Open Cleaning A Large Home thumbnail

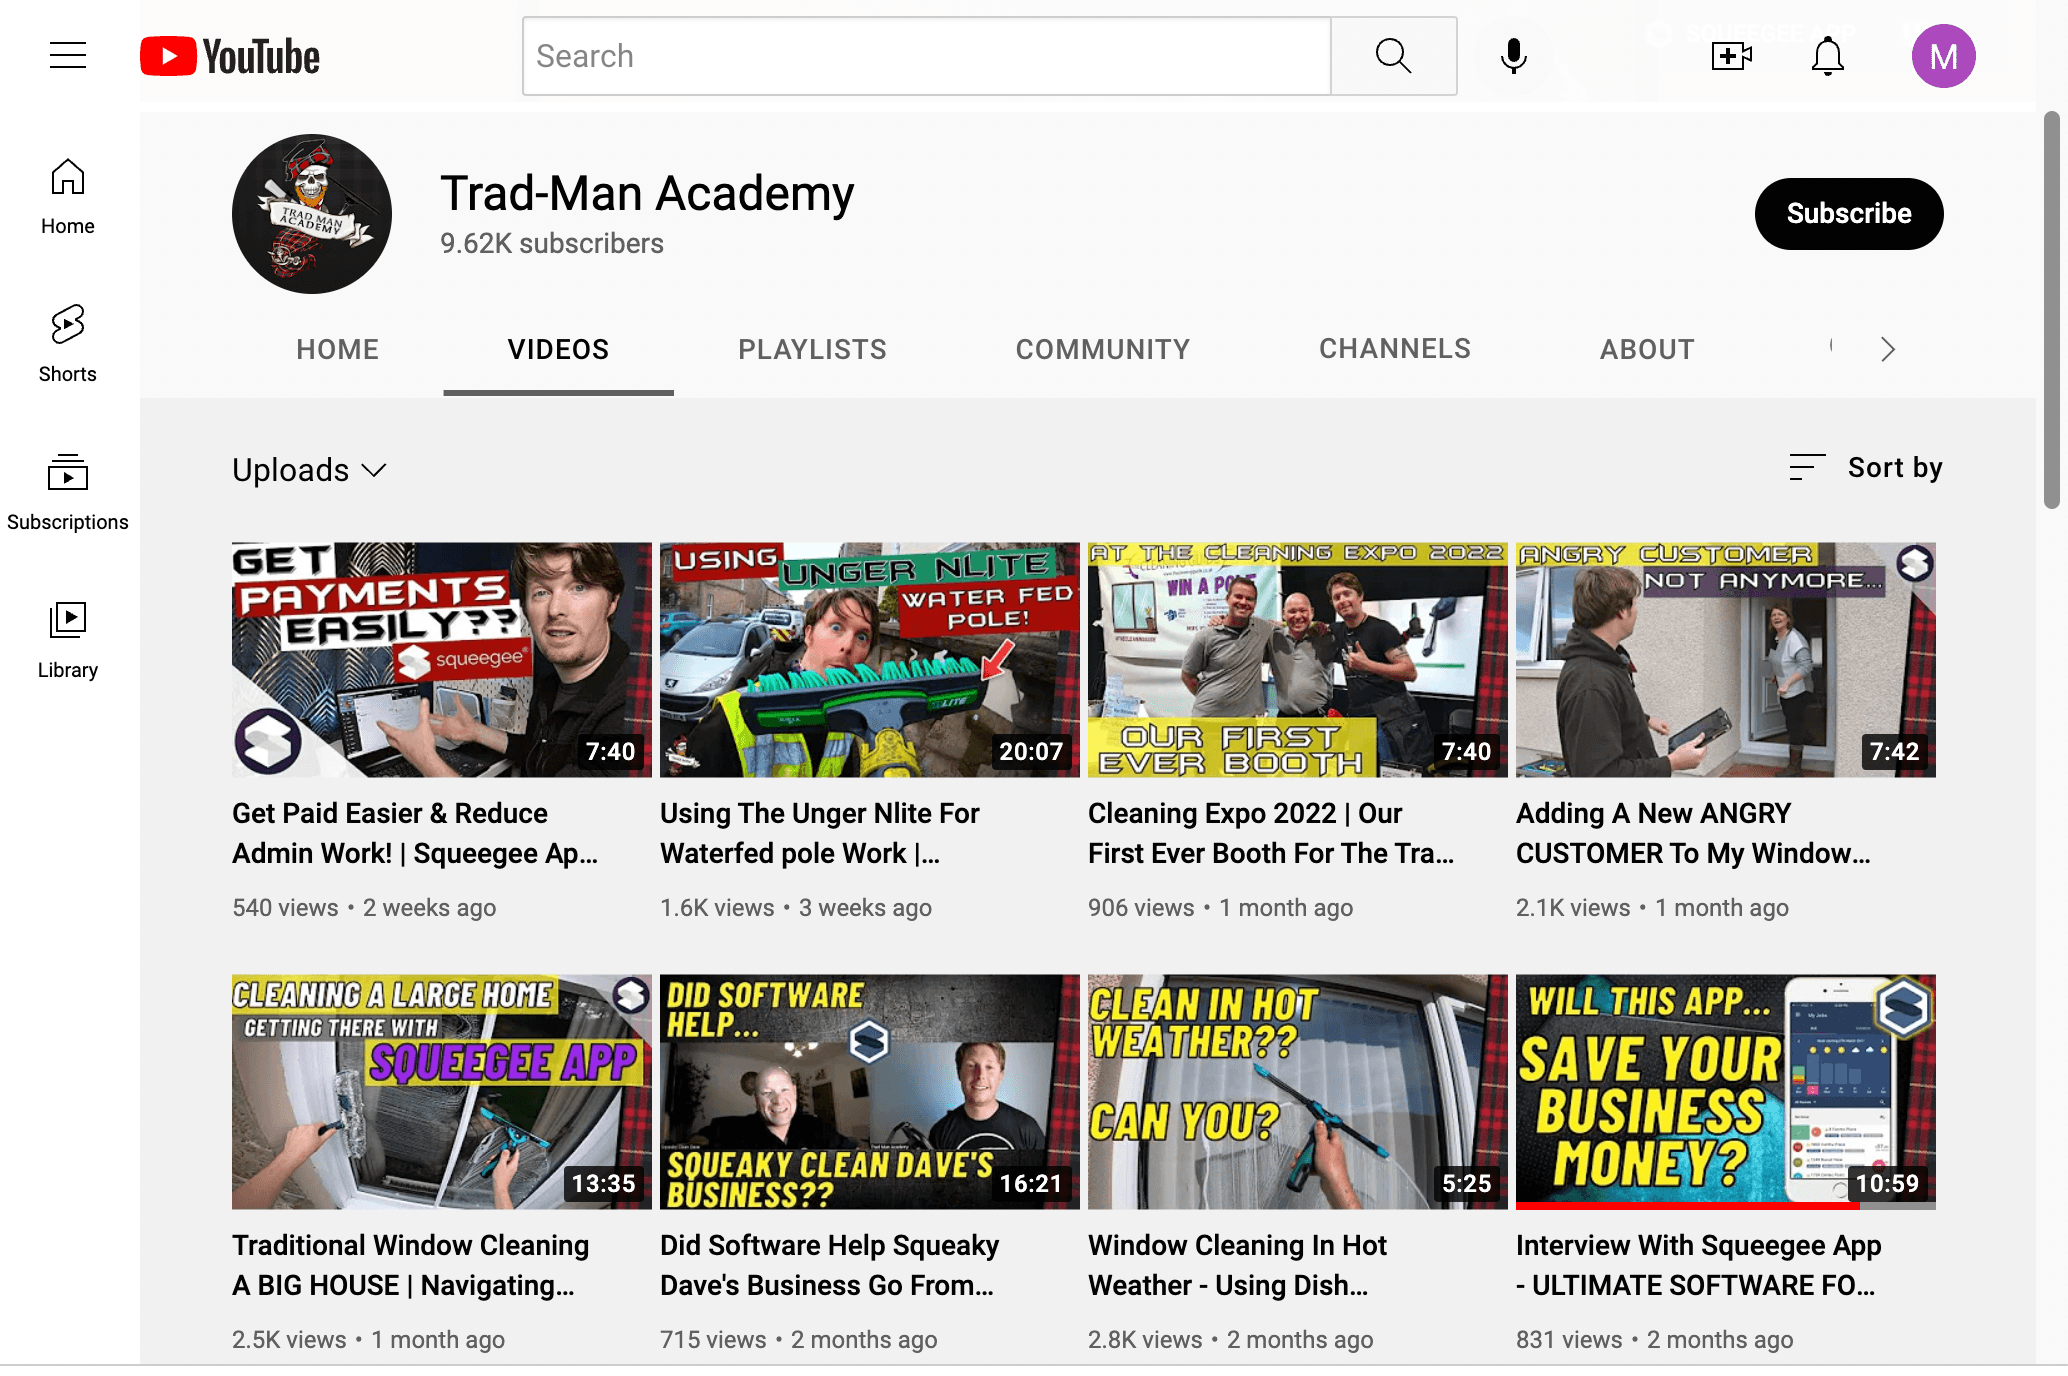442,1092
